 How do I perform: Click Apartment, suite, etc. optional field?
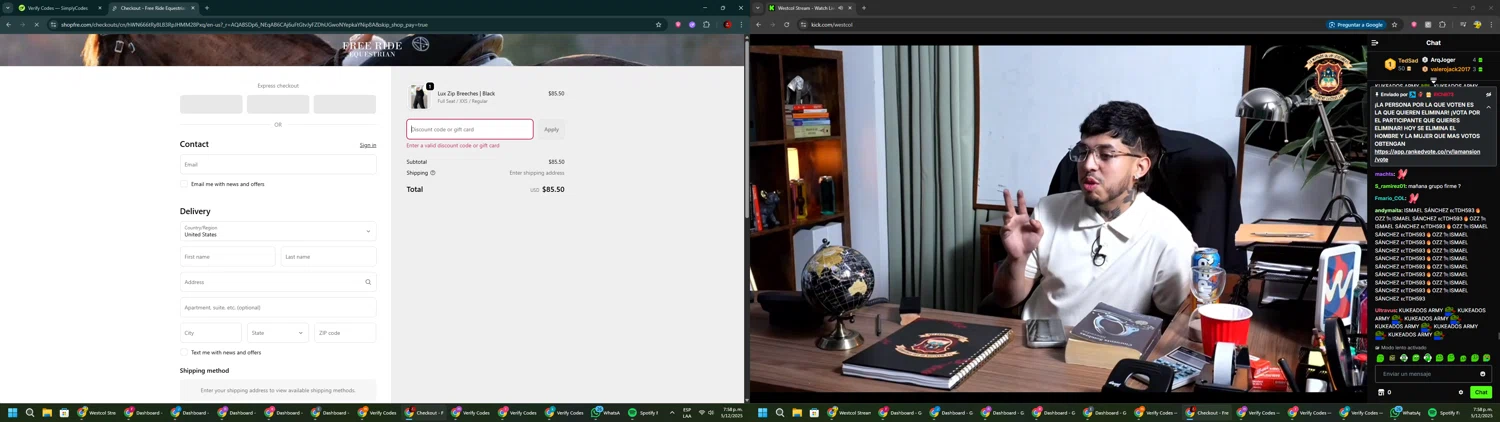tap(278, 307)
